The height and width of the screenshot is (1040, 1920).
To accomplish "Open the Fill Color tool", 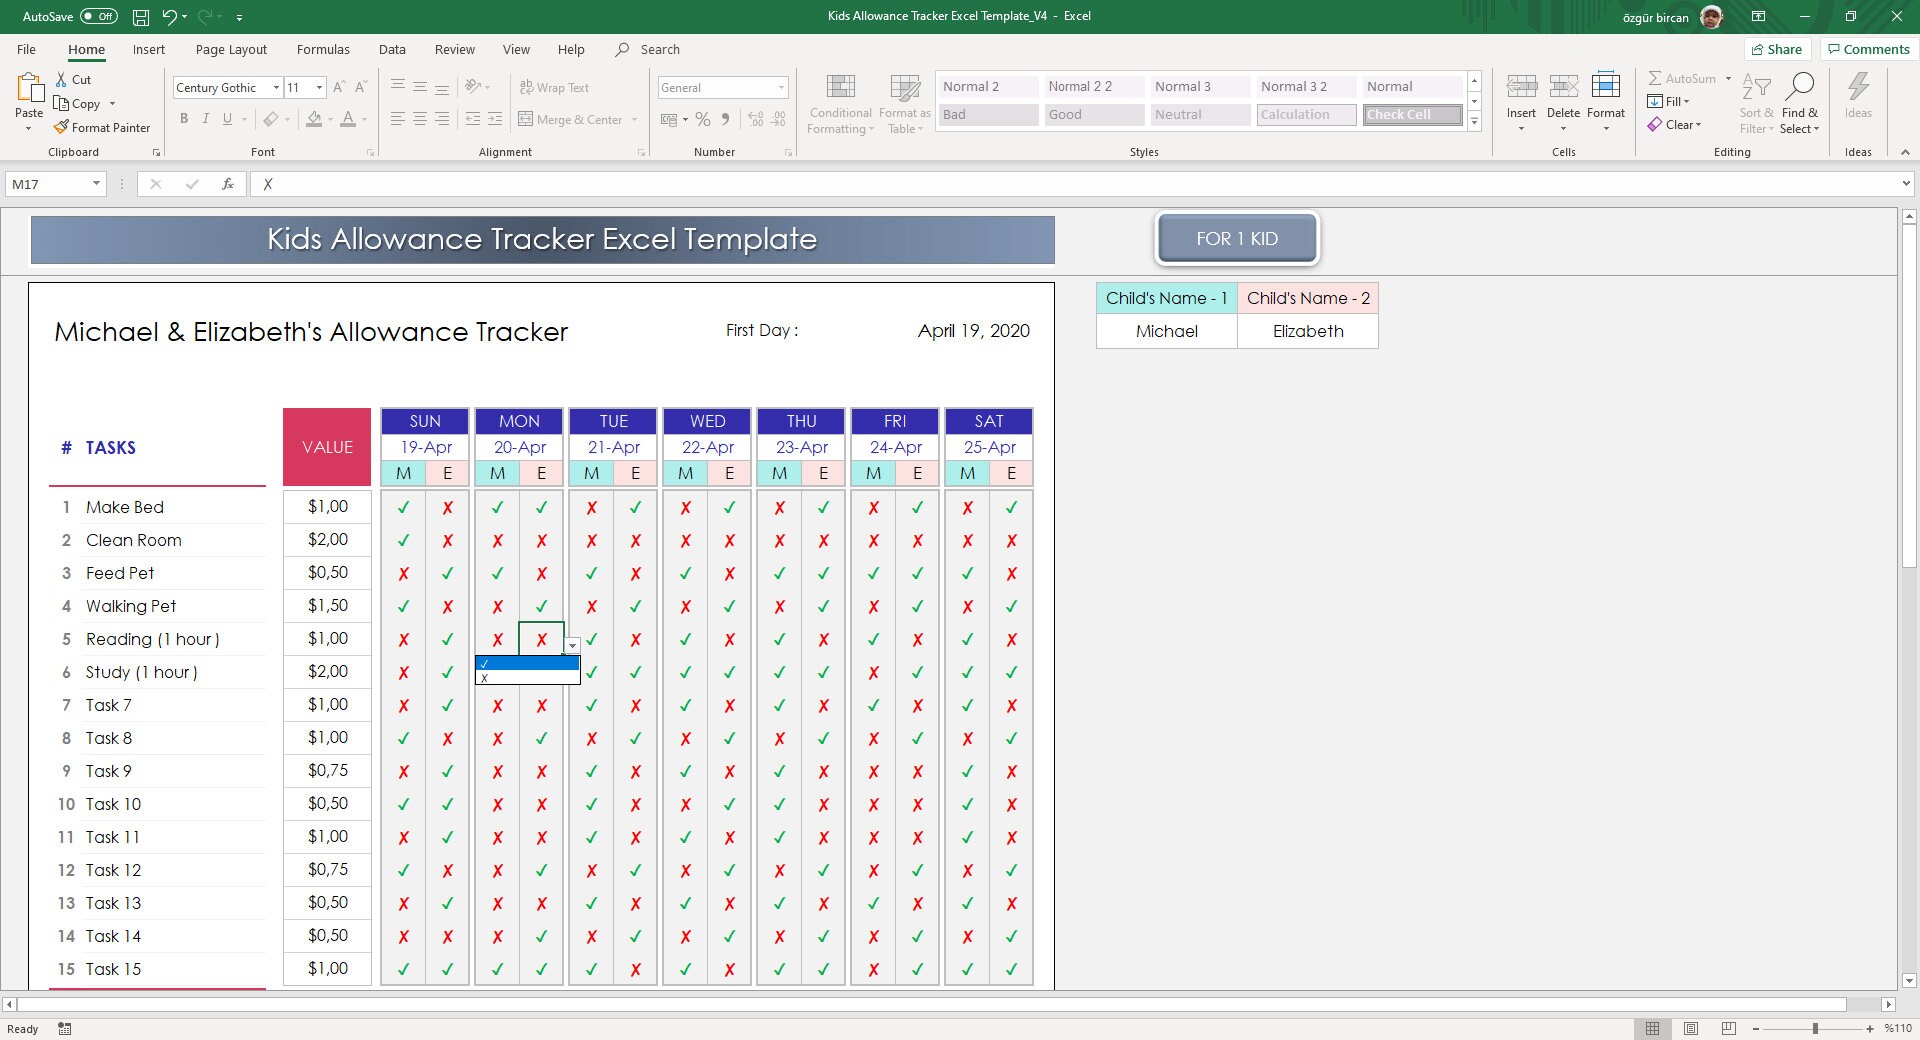I will point(315,119).
